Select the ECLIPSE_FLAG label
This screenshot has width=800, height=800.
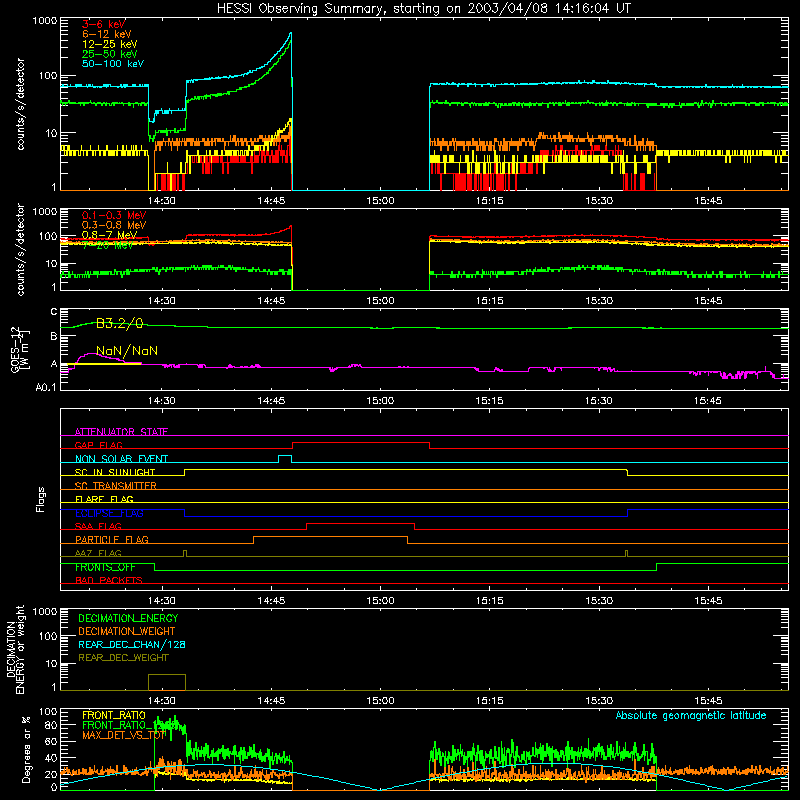pyautogui.click(x=109, y=513)
